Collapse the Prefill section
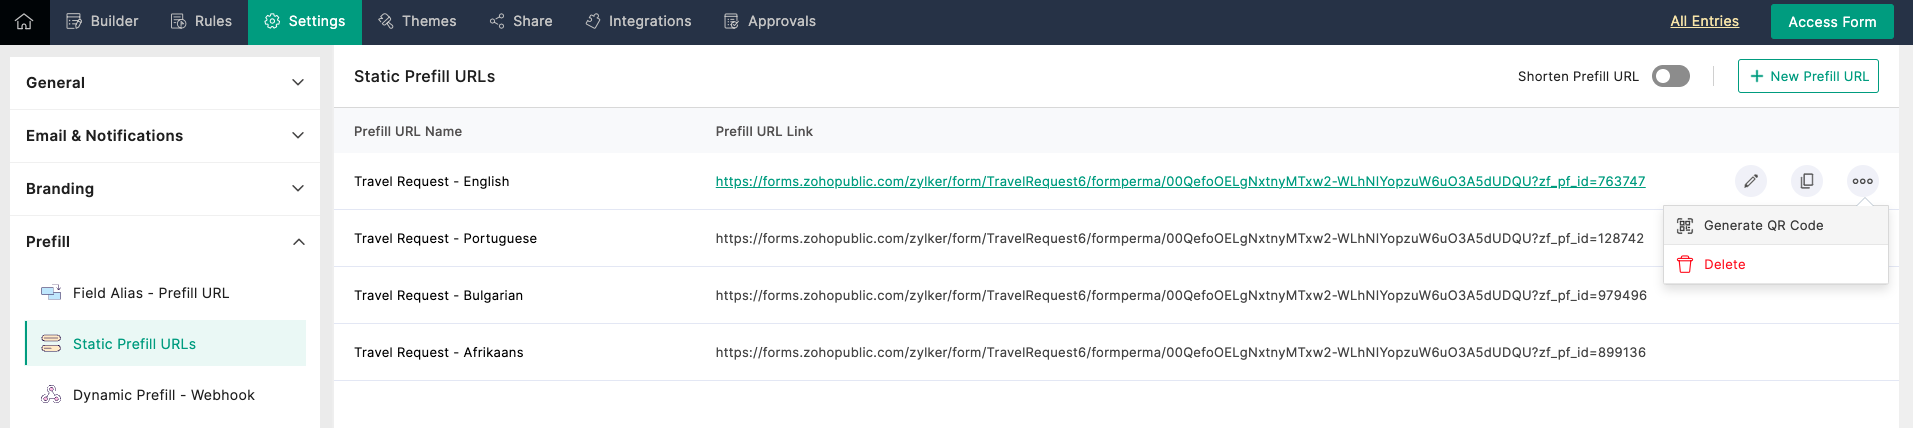1913x428 pixels. coord(298,242)
